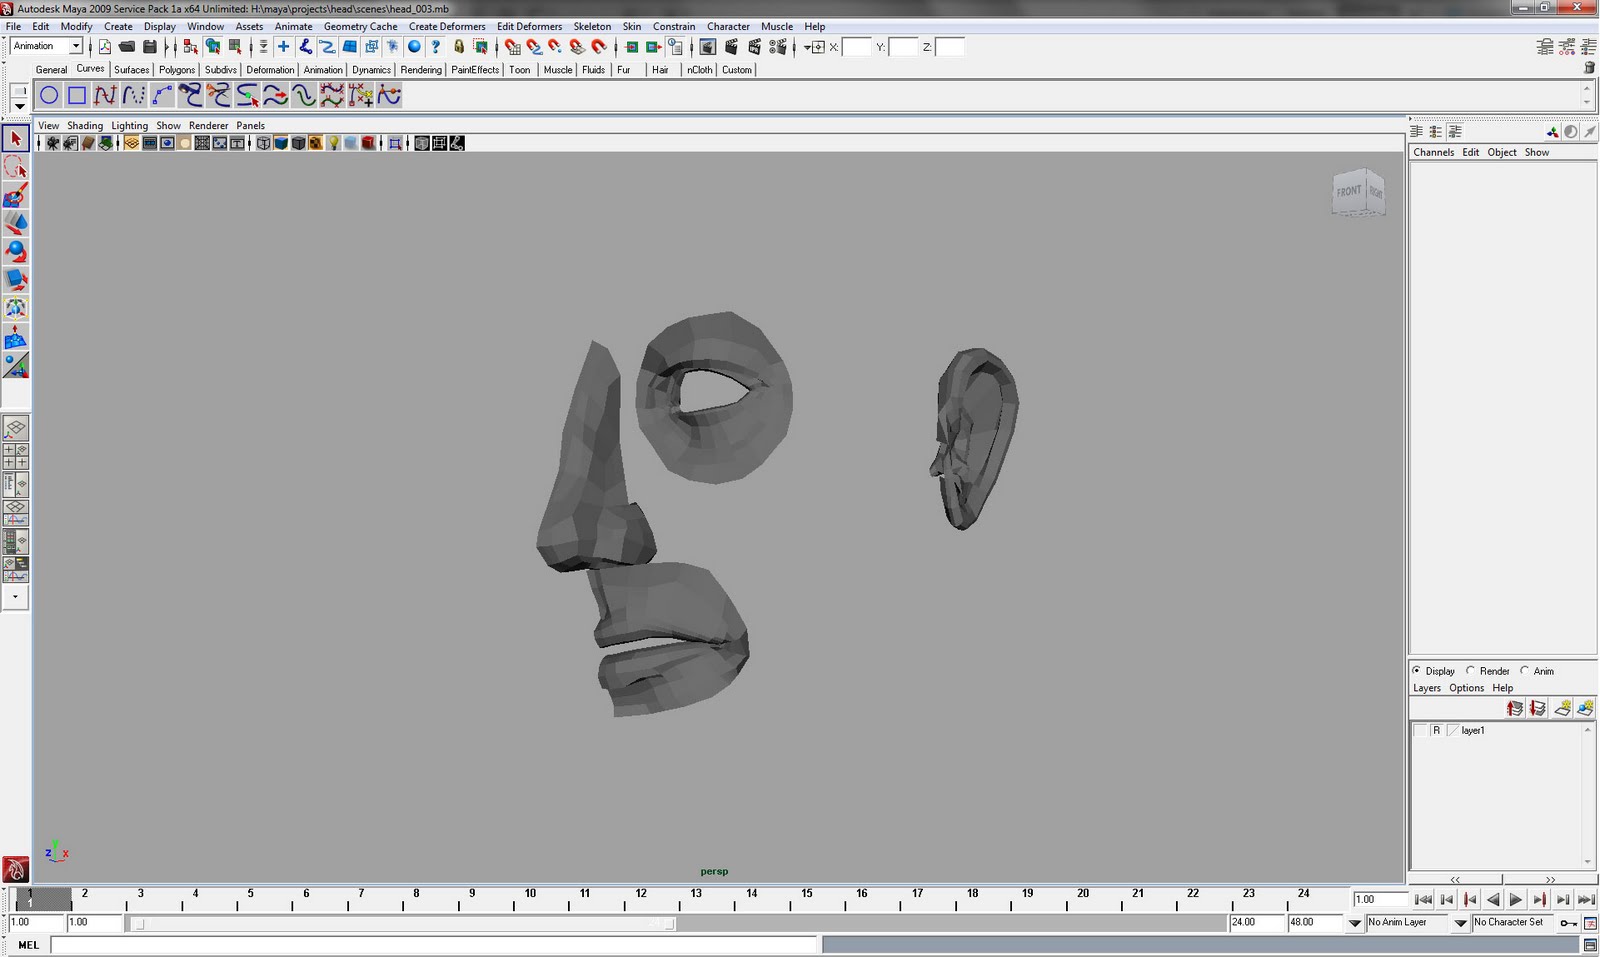This screenshot has width=1600, height=957.
Task: Click the Open Scene folder icon
Action: tap(127, 47)
